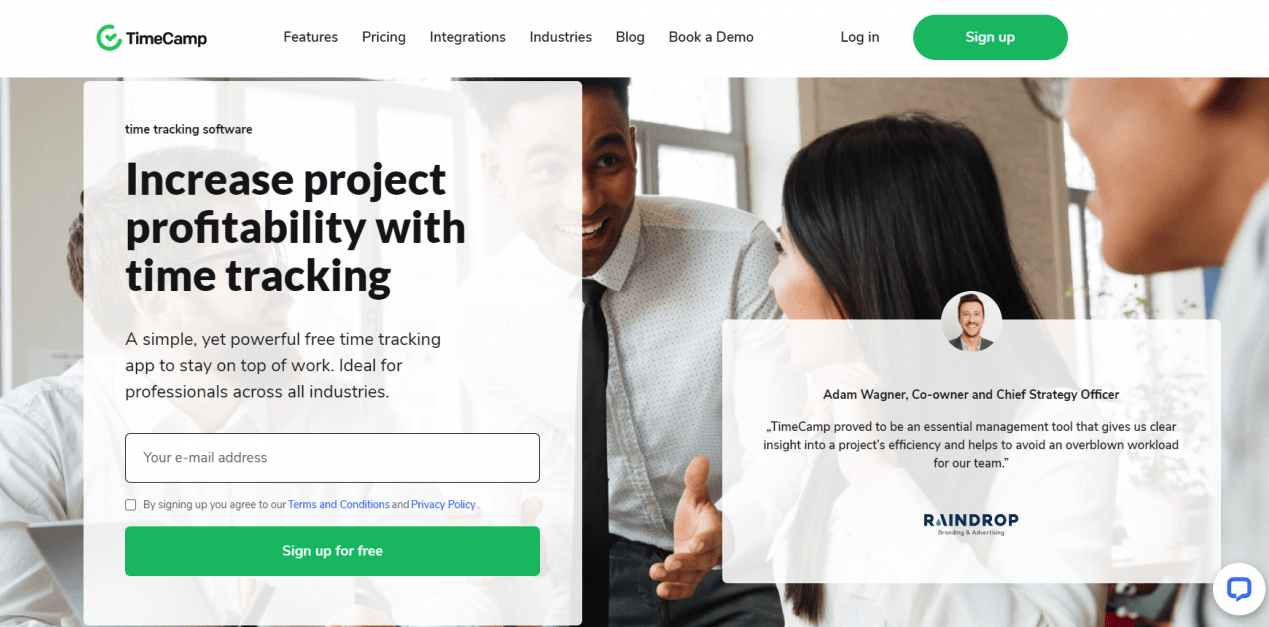Click the Raindrop company logo

coord(970,523)
